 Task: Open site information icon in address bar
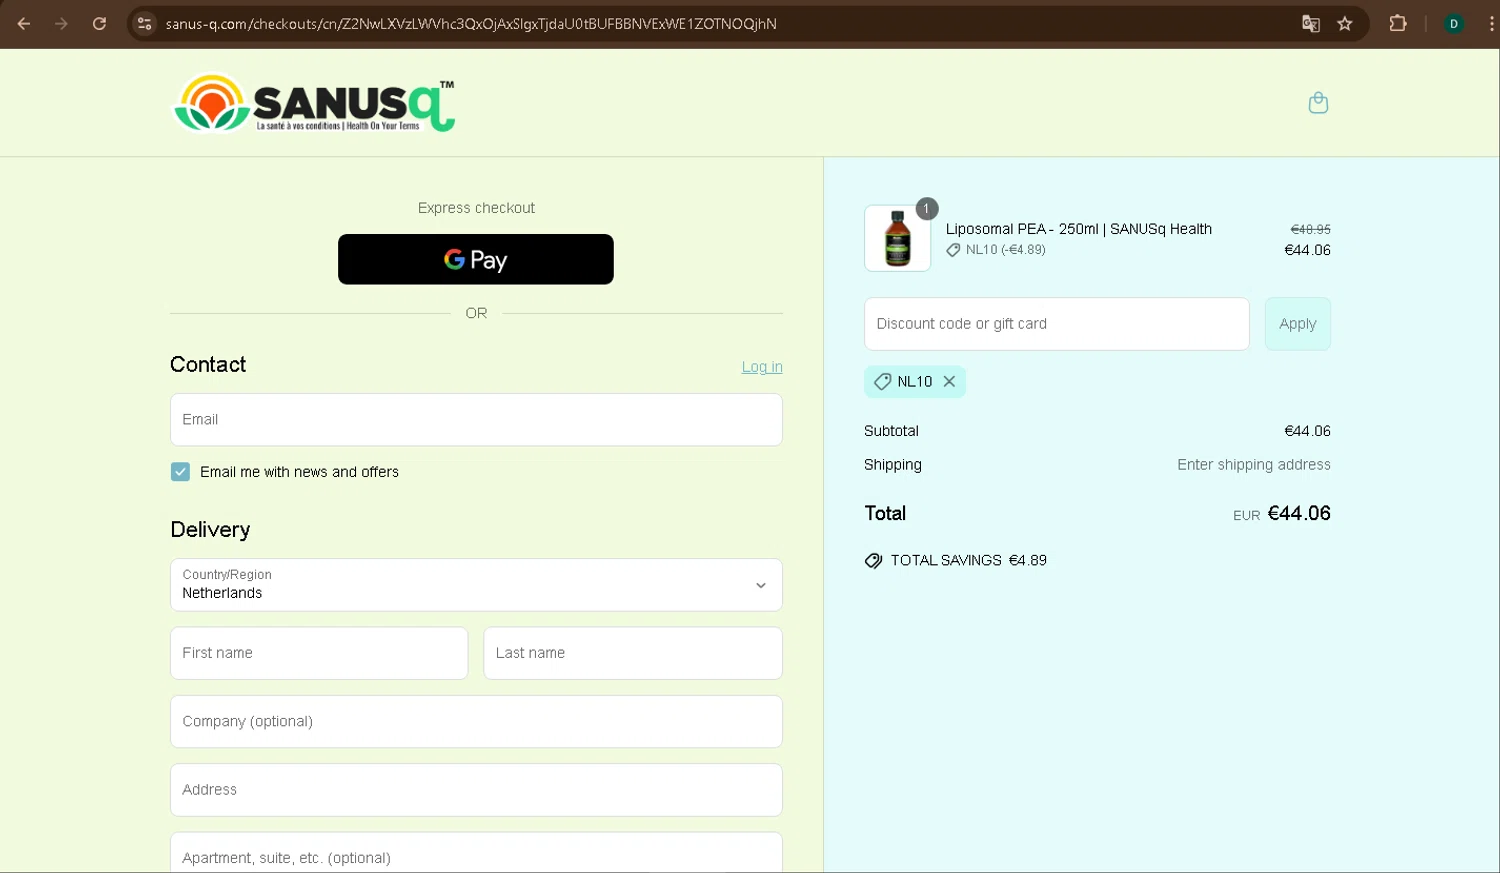[x=145, y=24]
